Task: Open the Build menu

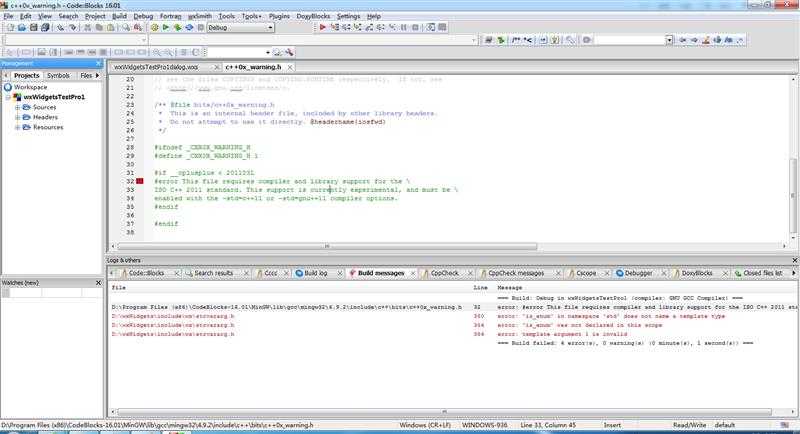Action: point(119,16)
